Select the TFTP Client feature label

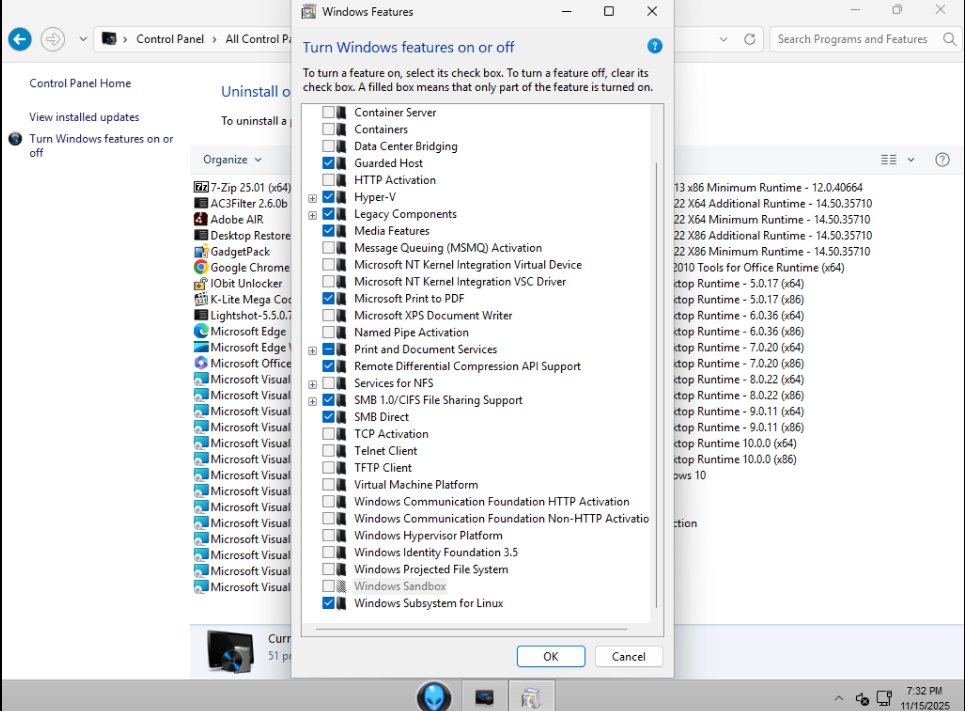pos(382,468)
